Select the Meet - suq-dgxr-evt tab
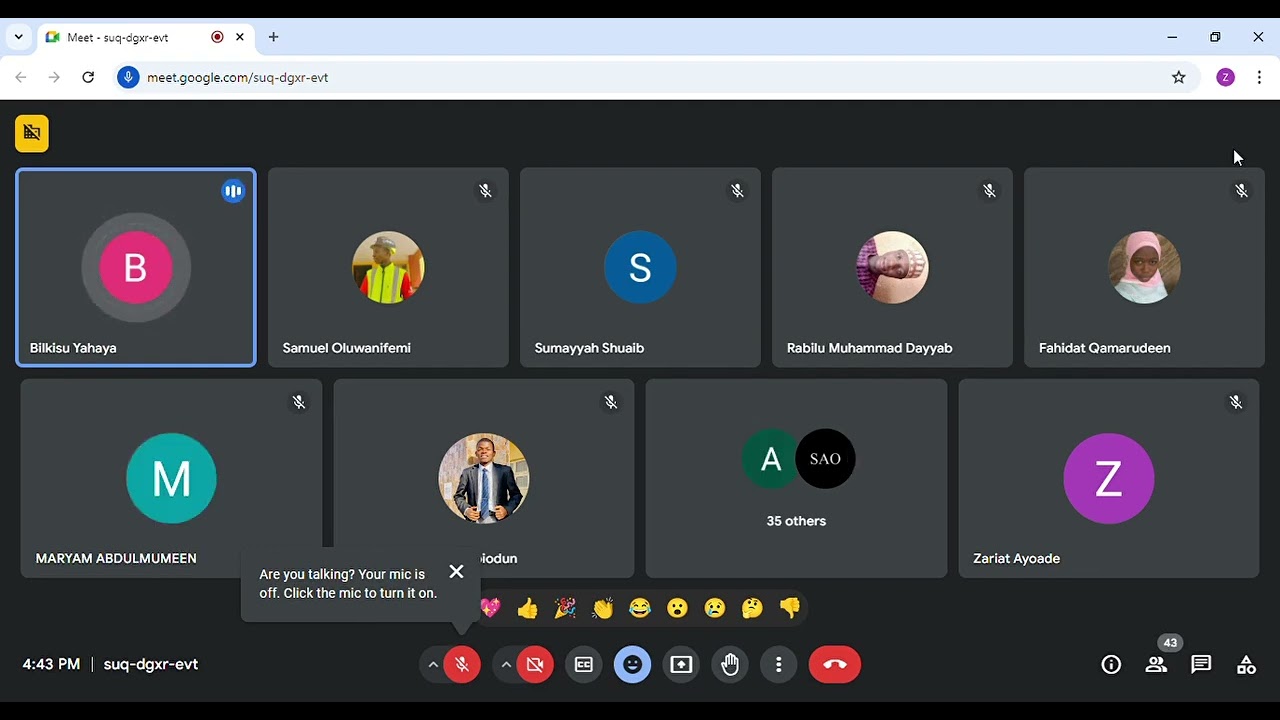 click(146, 37)
